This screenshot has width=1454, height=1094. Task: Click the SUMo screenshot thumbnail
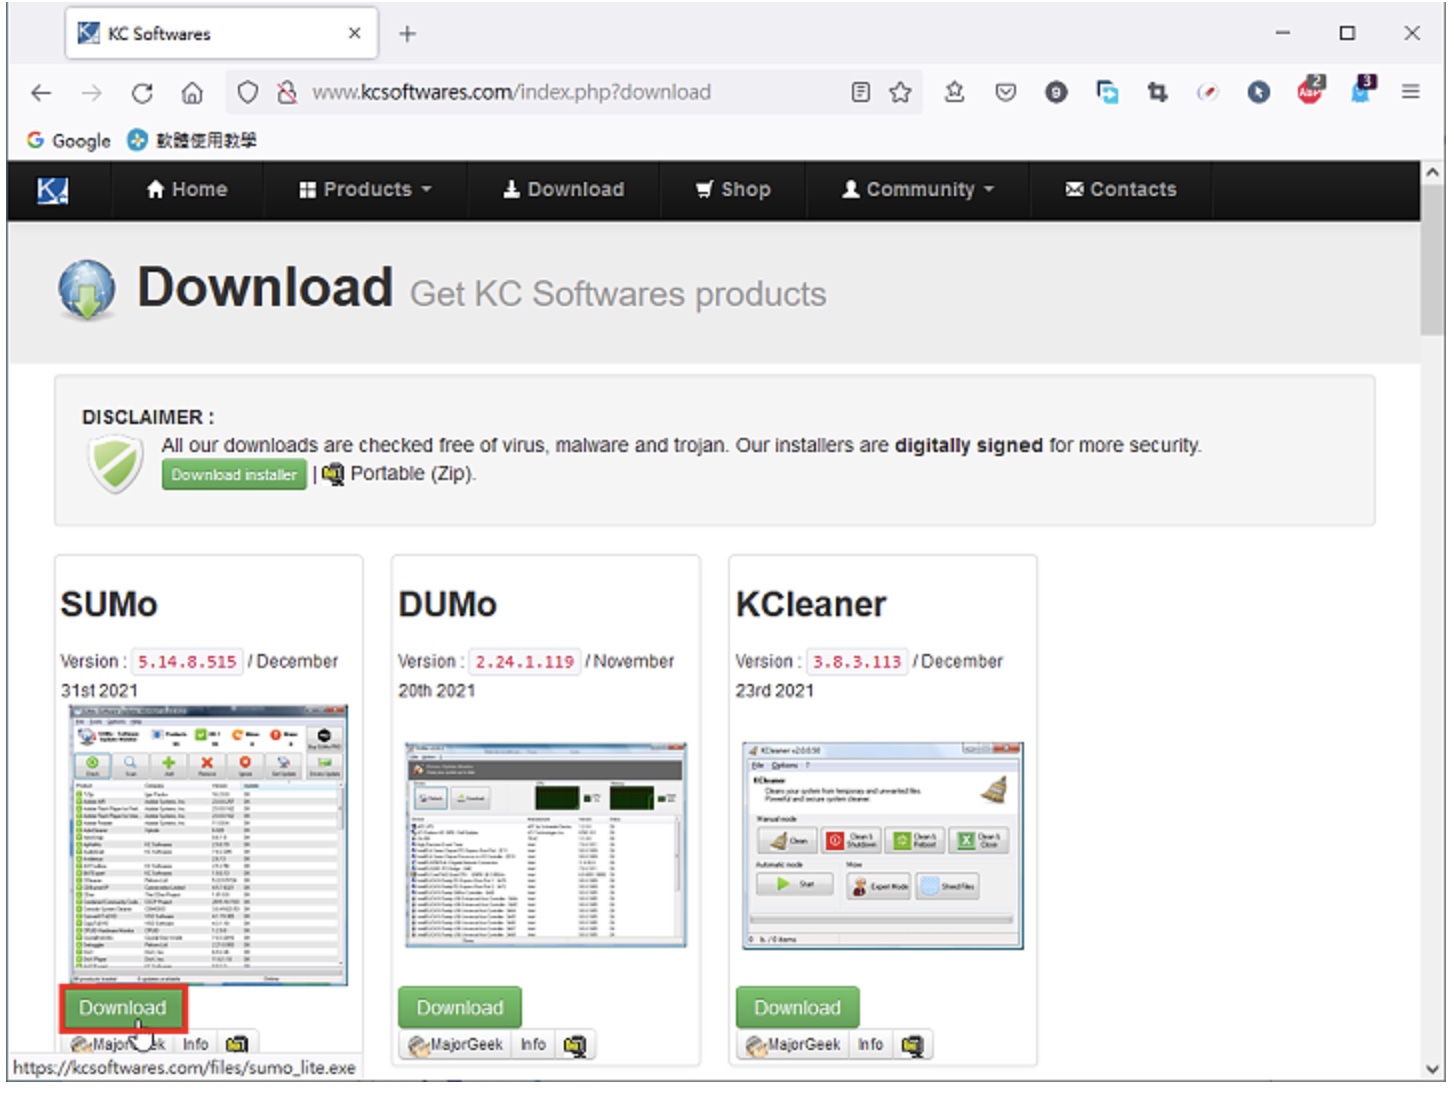208,845
